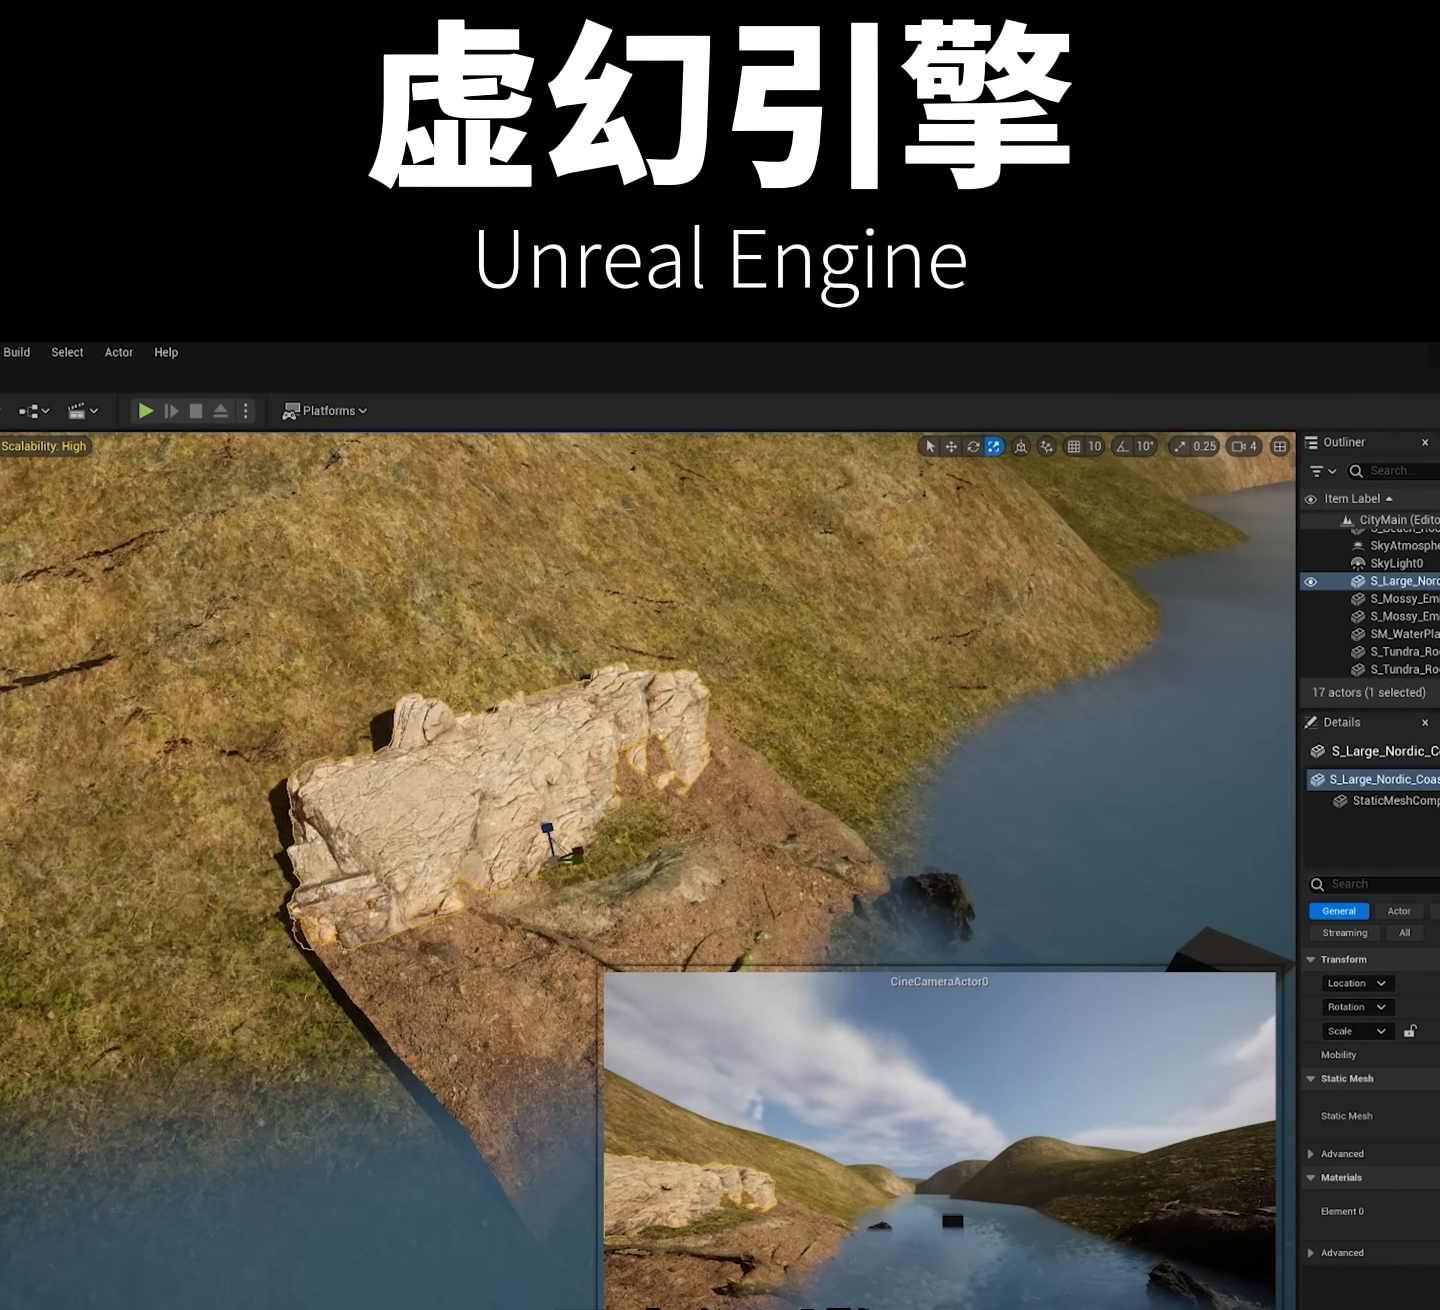Toggle world/local coordinate space icon
The image size is (1440, 1310).
tap(1020, 447)
